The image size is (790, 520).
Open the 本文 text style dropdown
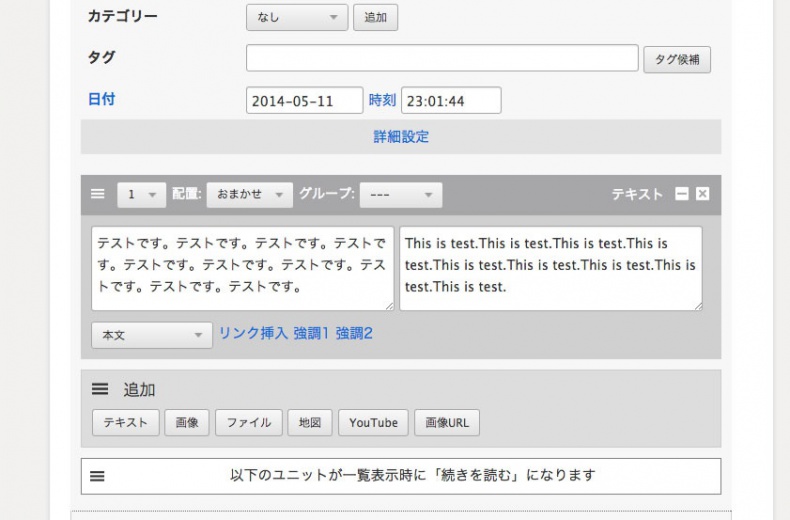151,335
